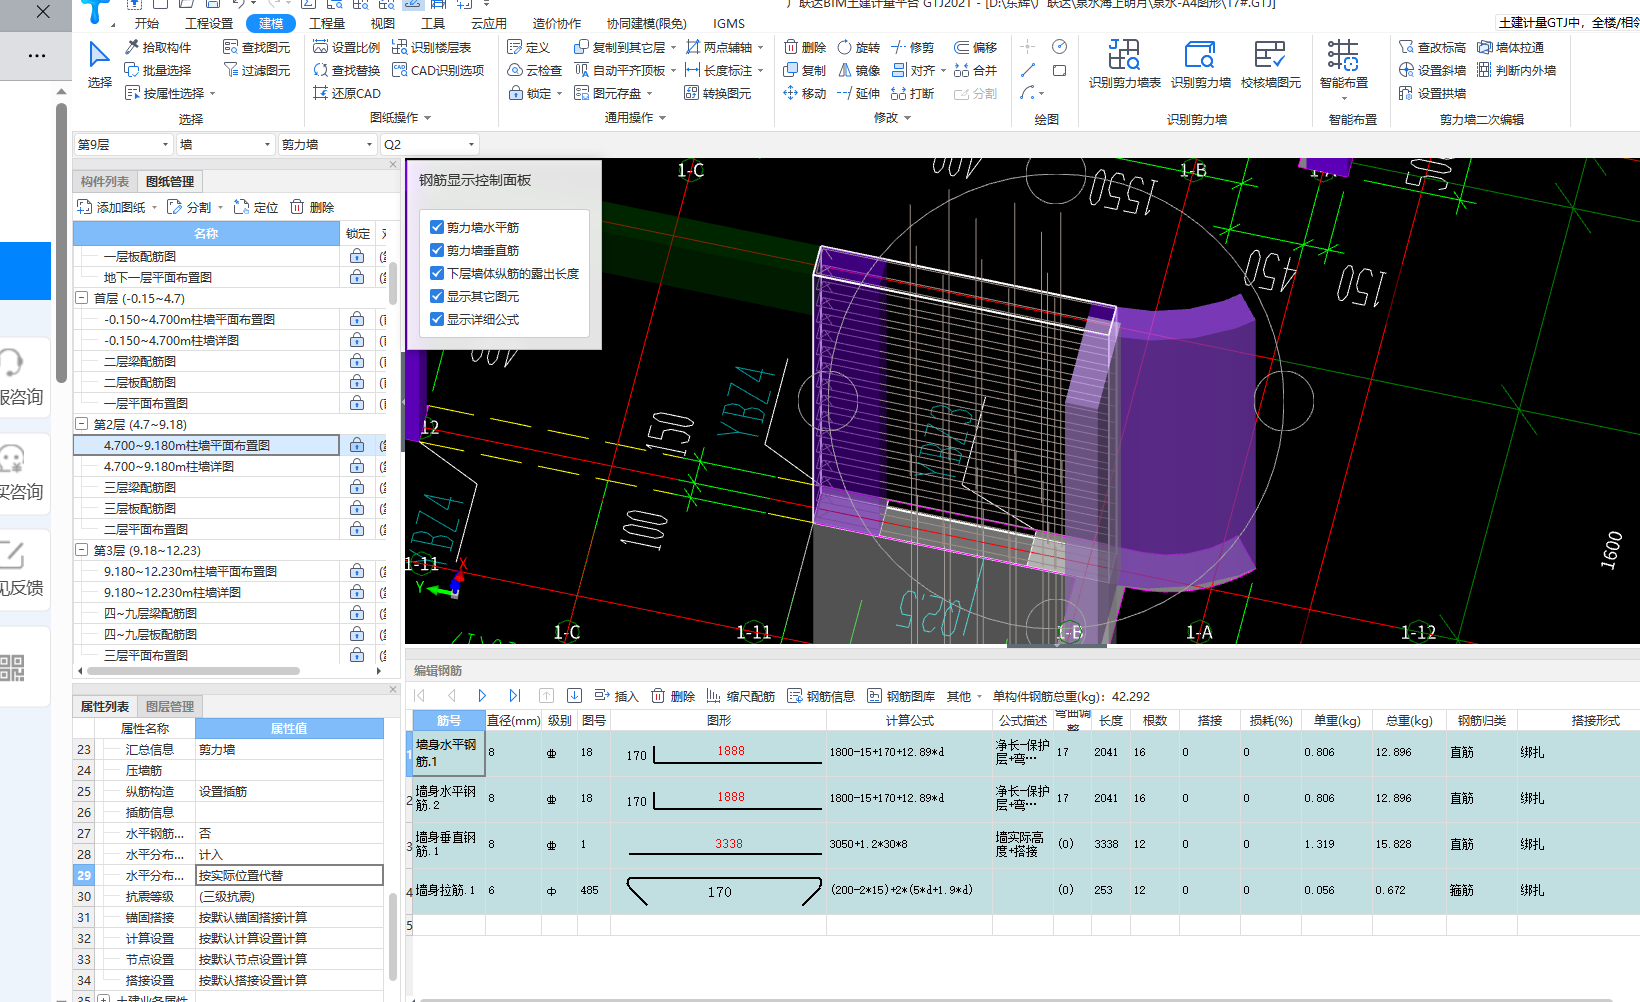Click 插入 insert in rebar editor
The width and height of the screenshot is (1640, 1002).
click(x=616, y=696)
